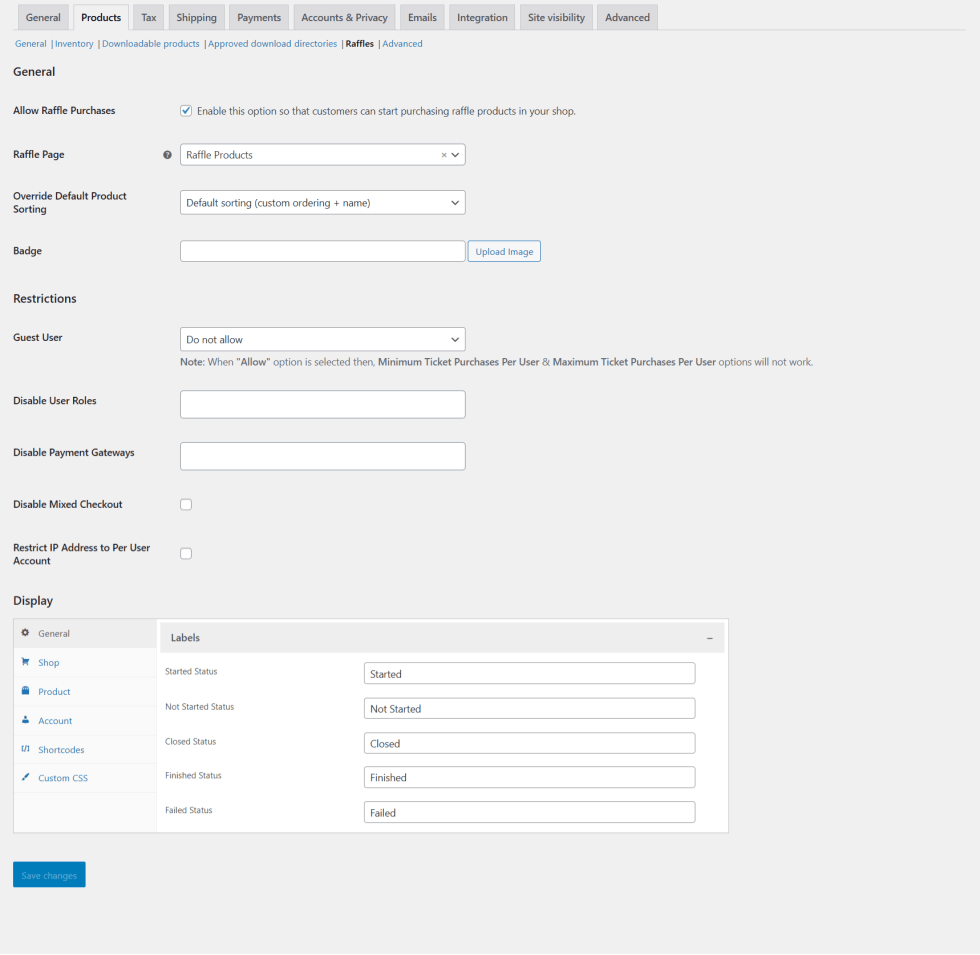Uncheck the Allow Raffle Purchases checkbox
Screen dimensions: 980x955
coord(186,111)
